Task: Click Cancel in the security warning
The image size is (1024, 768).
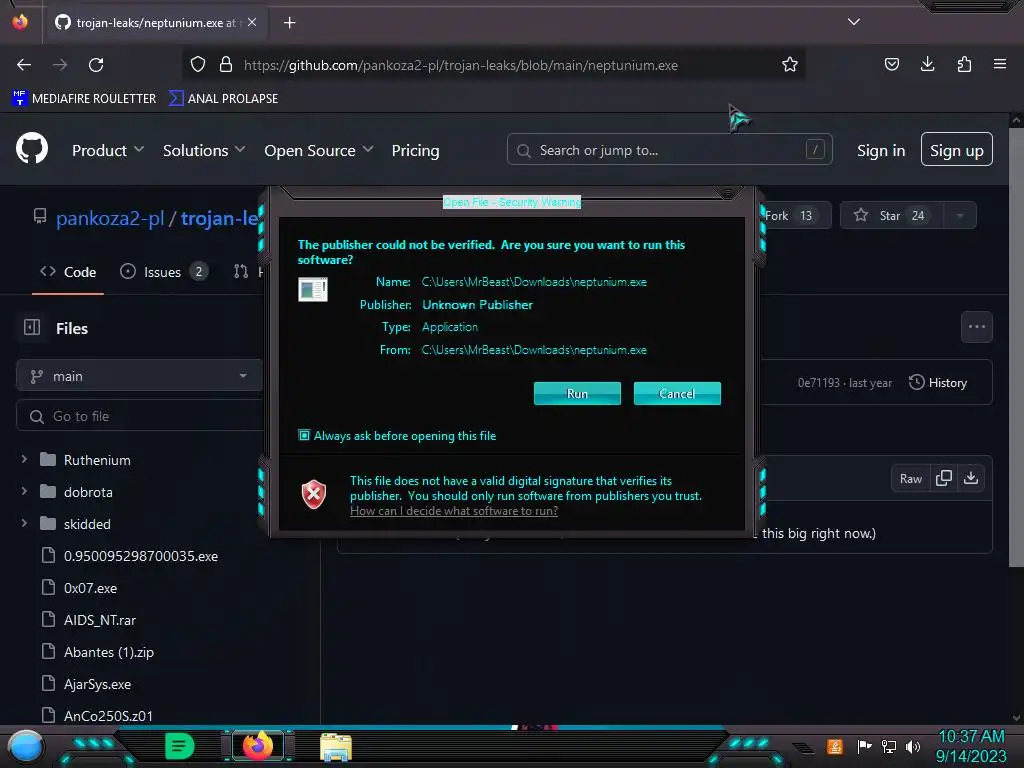Action: [677, 393]
